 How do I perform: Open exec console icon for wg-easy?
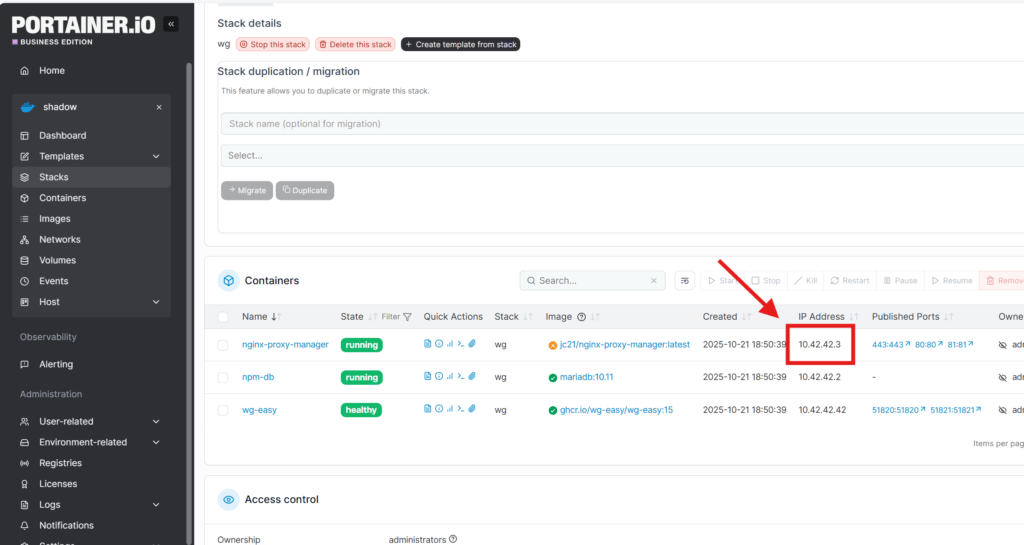tap(460, 409)
